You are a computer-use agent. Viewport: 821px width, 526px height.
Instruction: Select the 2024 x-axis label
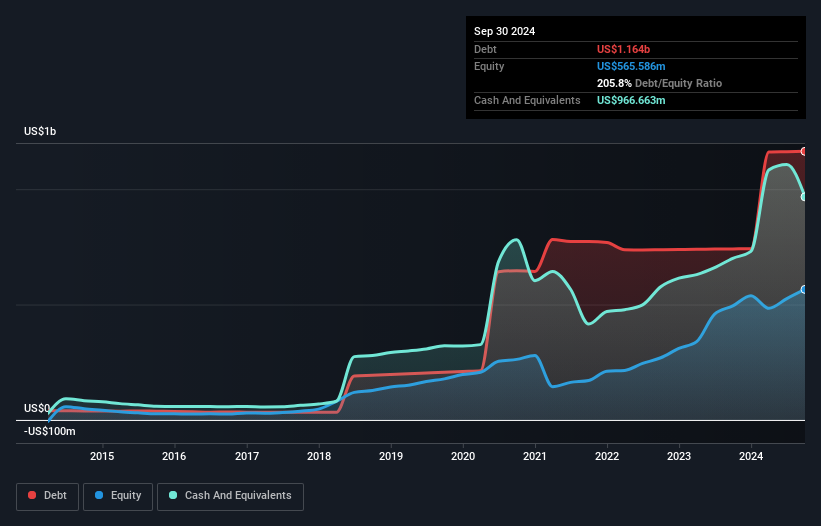coord(751,456)
